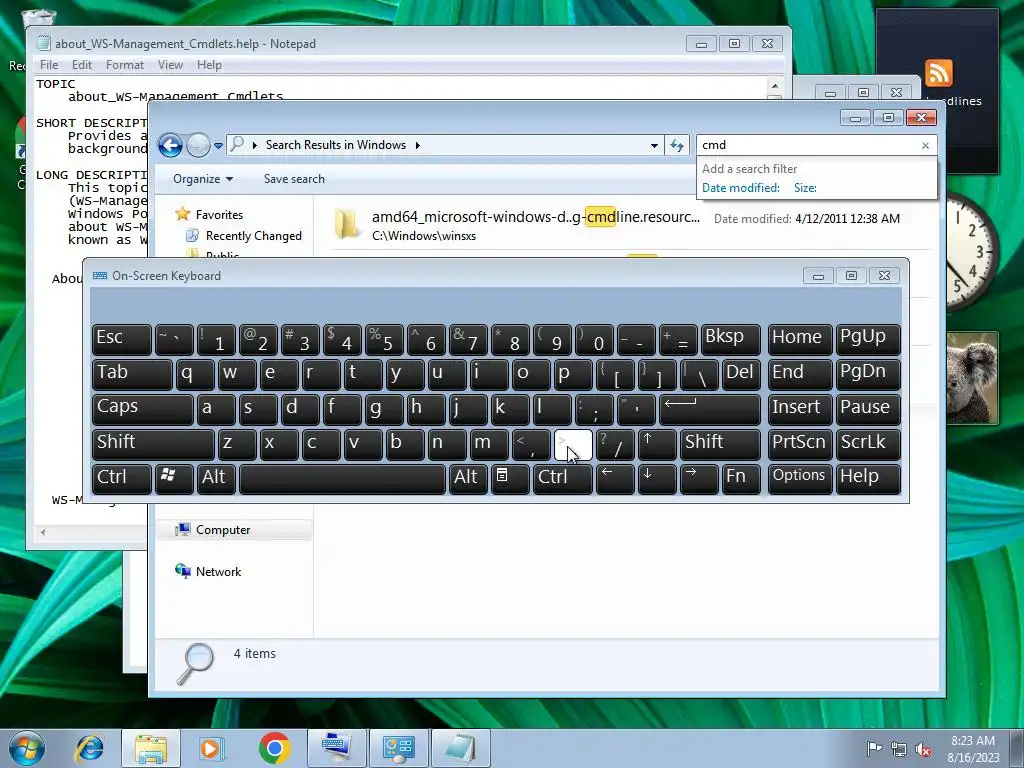Click the Windows logo key on keyboard

[x=174, y=479]
